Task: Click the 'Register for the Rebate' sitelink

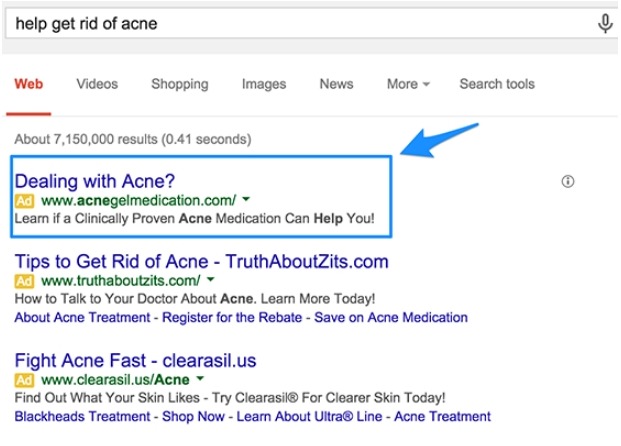Action: [x=232, y=318]
